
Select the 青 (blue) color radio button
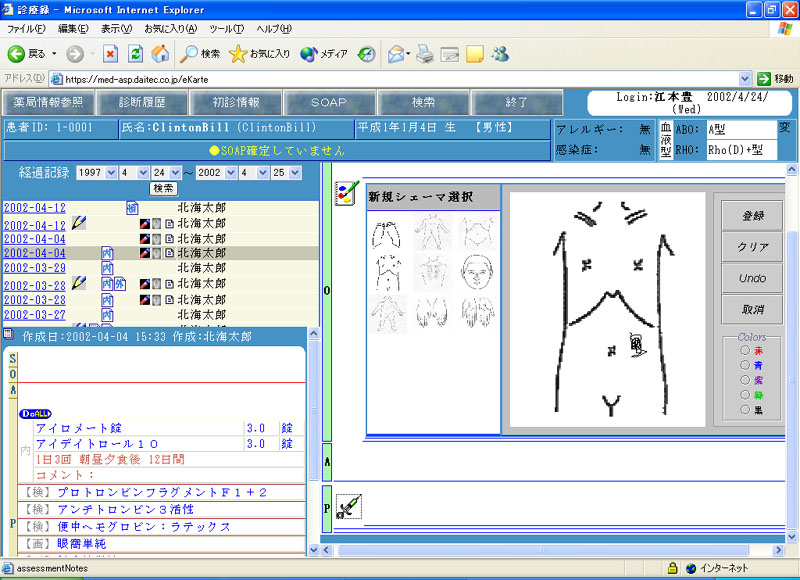point(744,365)
